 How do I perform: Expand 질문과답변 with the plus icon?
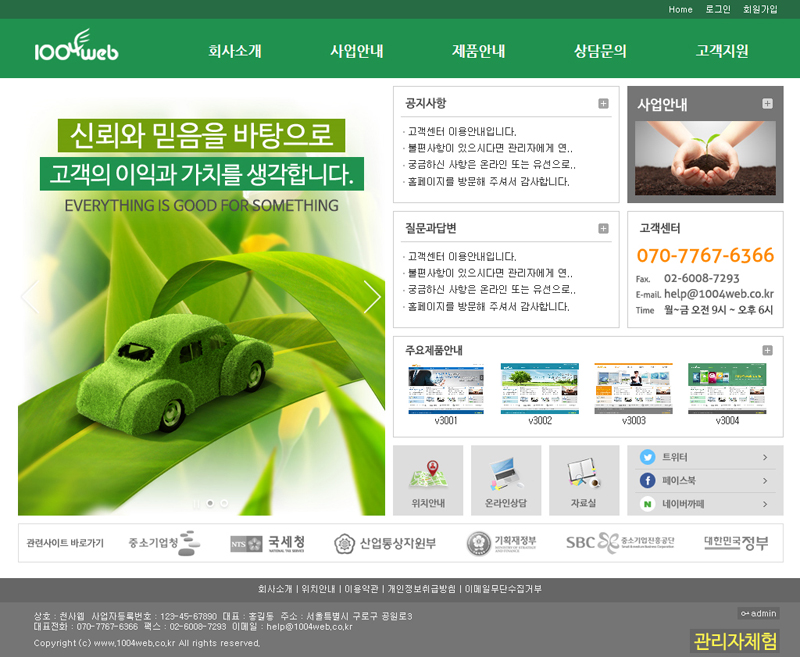coord(603,228)
